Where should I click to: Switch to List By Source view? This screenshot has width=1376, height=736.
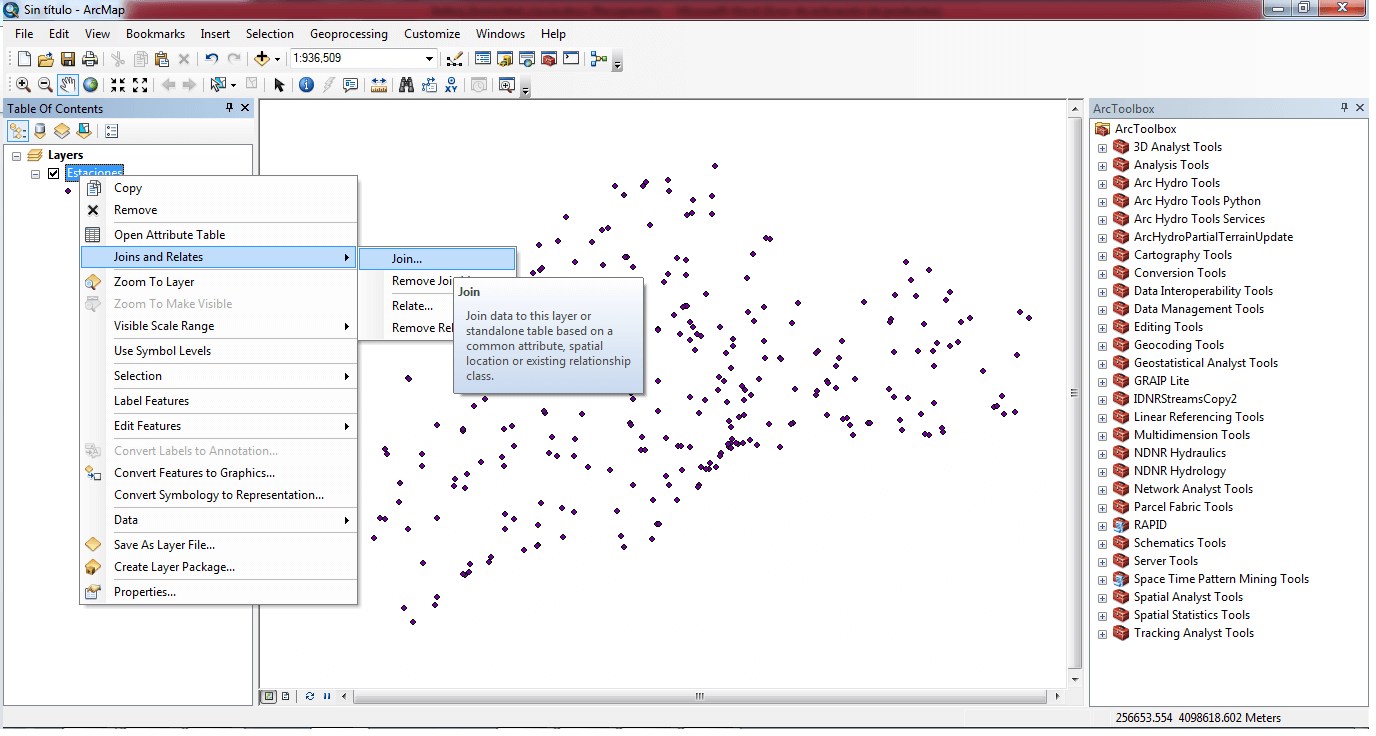tap(40, 131)
